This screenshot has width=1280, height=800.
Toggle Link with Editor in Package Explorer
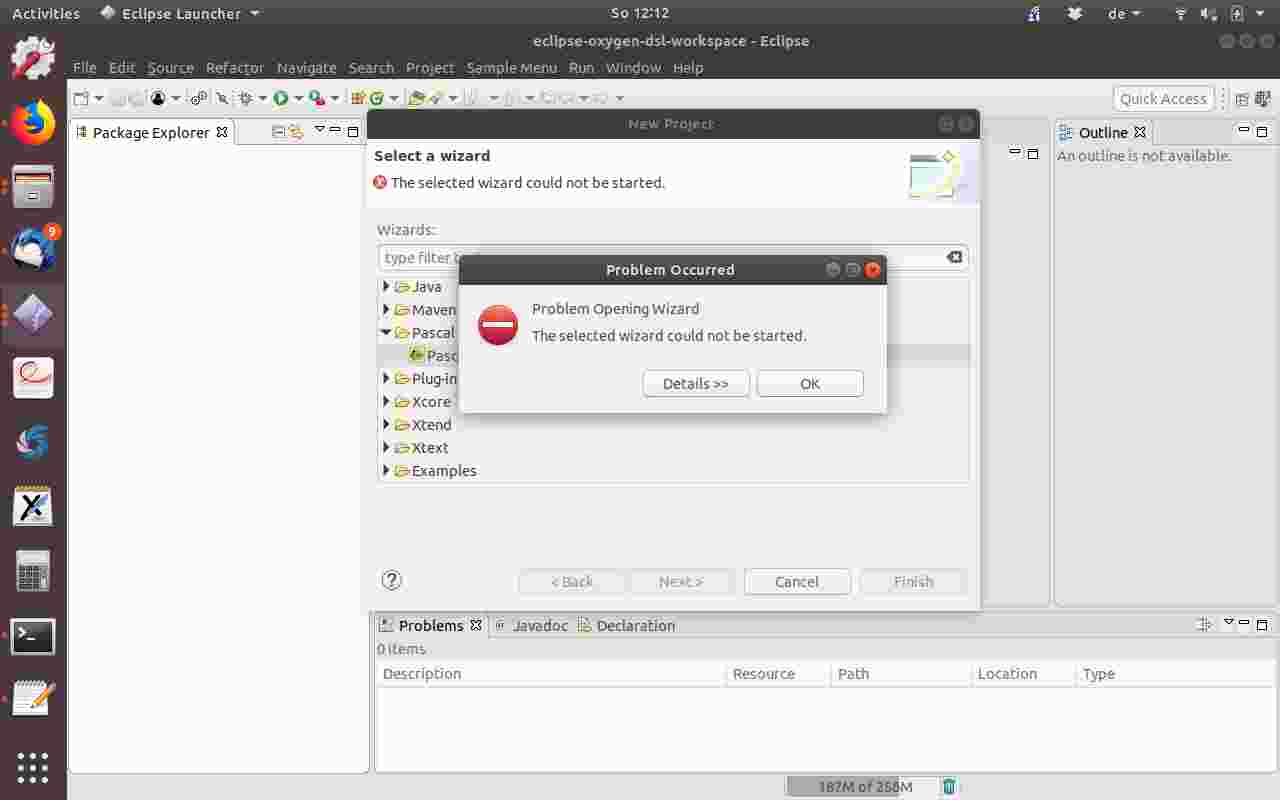click(x=297, y=131)
